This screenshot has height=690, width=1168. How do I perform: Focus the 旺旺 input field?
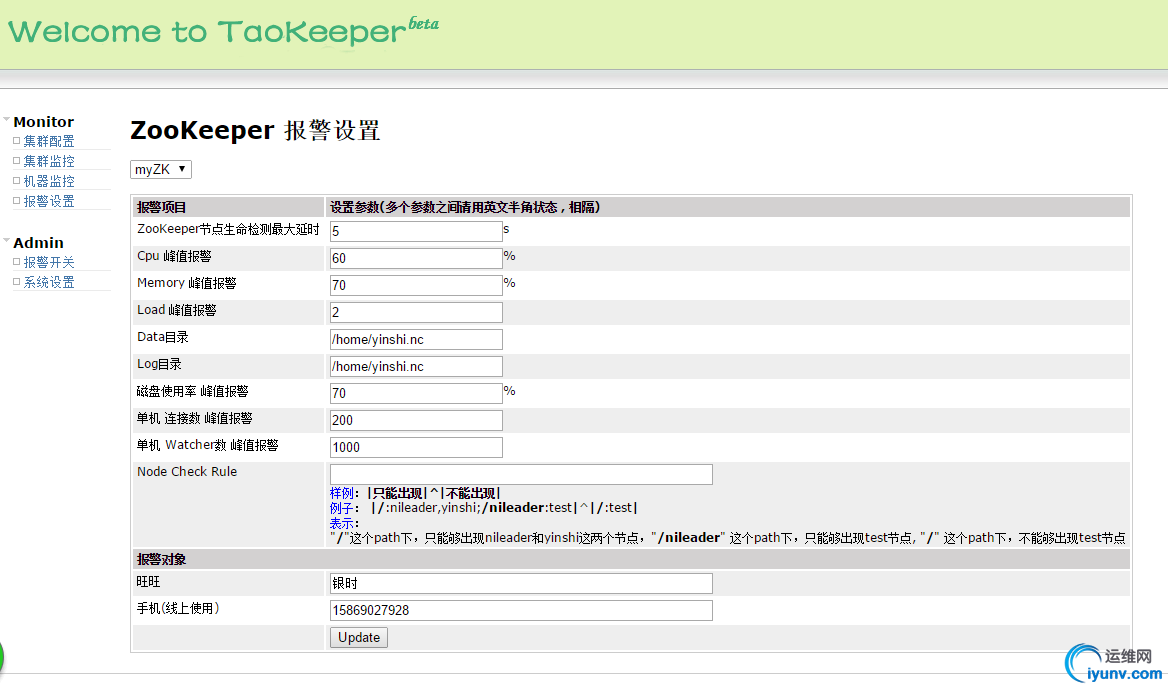tap(521, 583)
